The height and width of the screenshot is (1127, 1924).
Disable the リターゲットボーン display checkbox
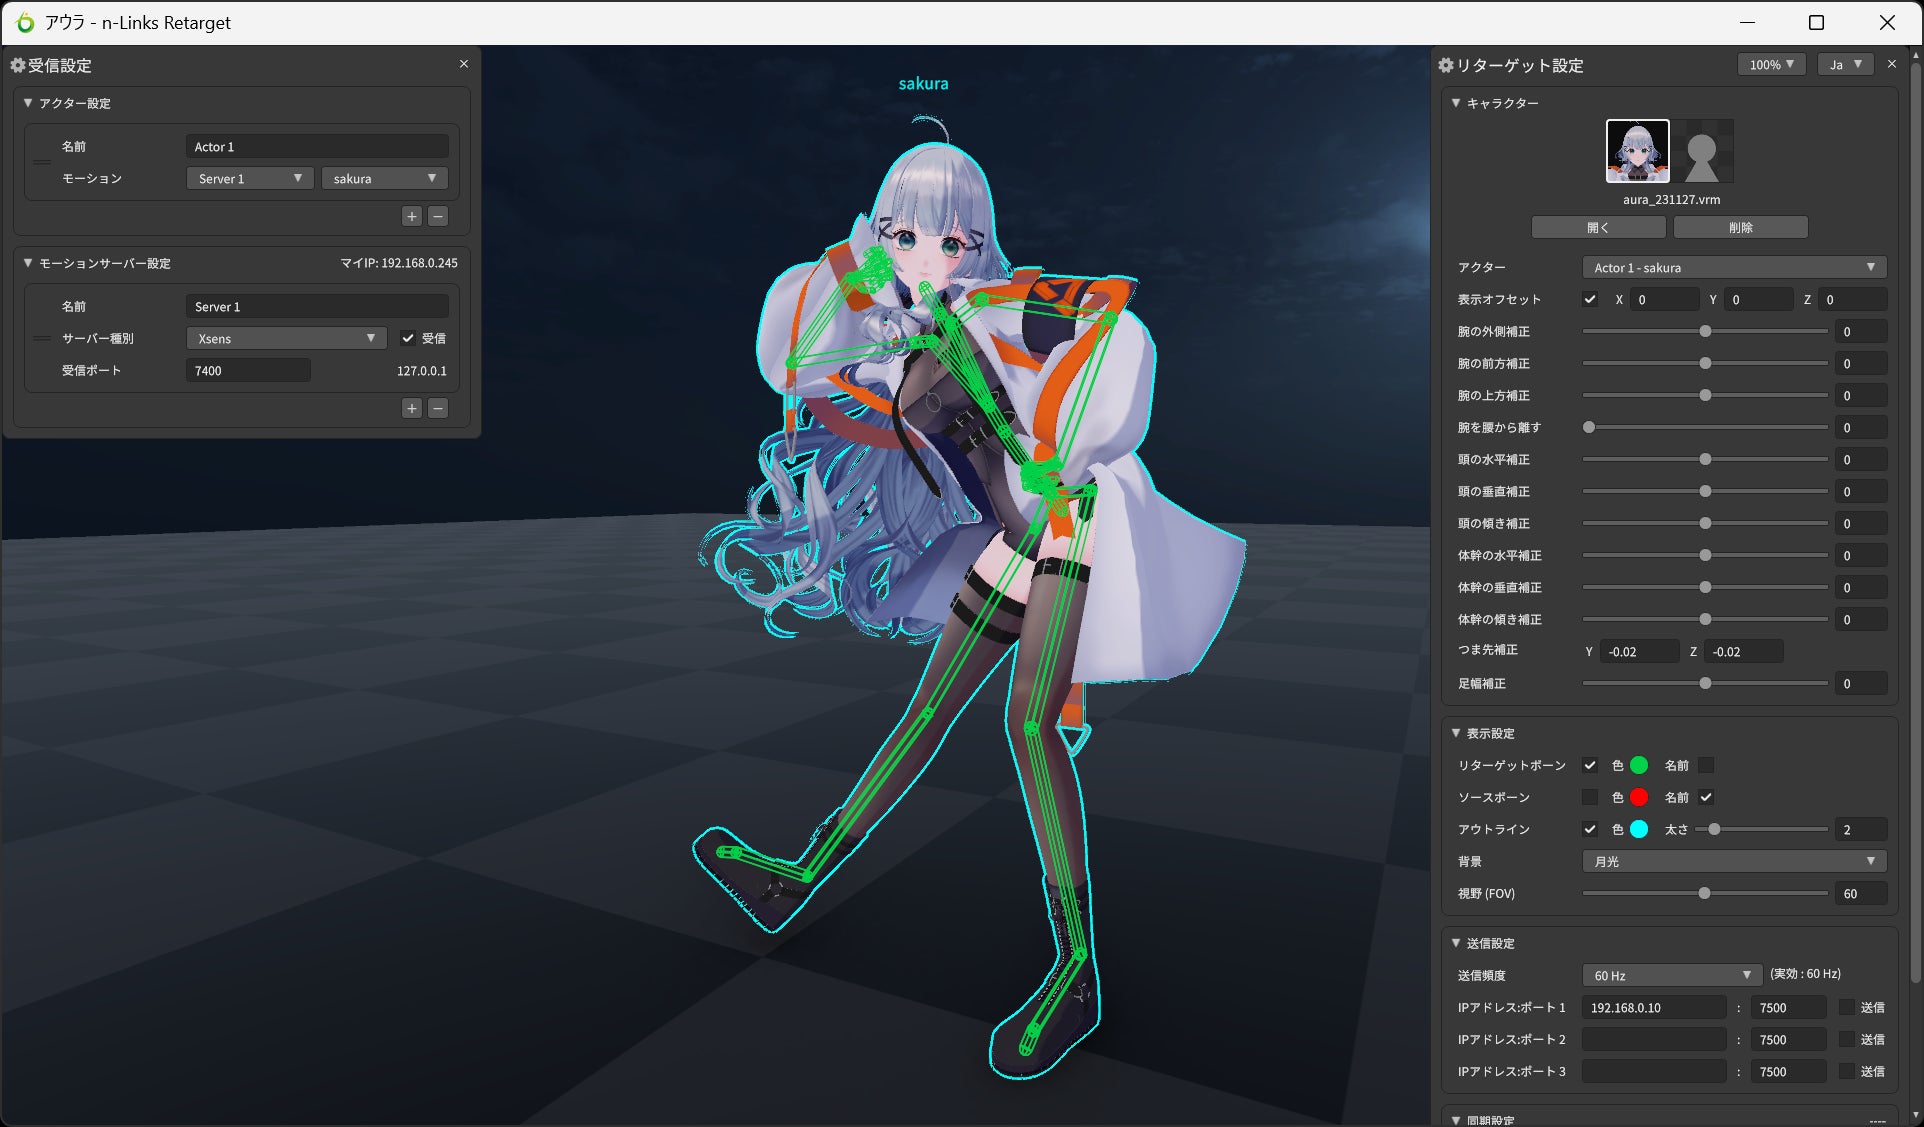click(1590, 765)
